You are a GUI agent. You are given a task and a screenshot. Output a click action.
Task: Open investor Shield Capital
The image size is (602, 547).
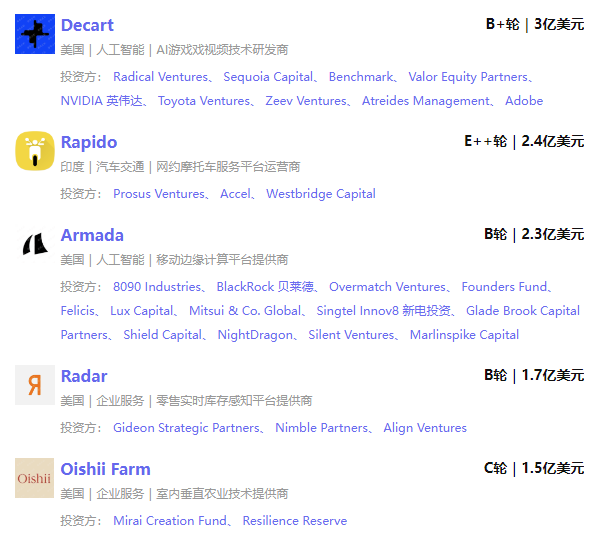(163, 335)
